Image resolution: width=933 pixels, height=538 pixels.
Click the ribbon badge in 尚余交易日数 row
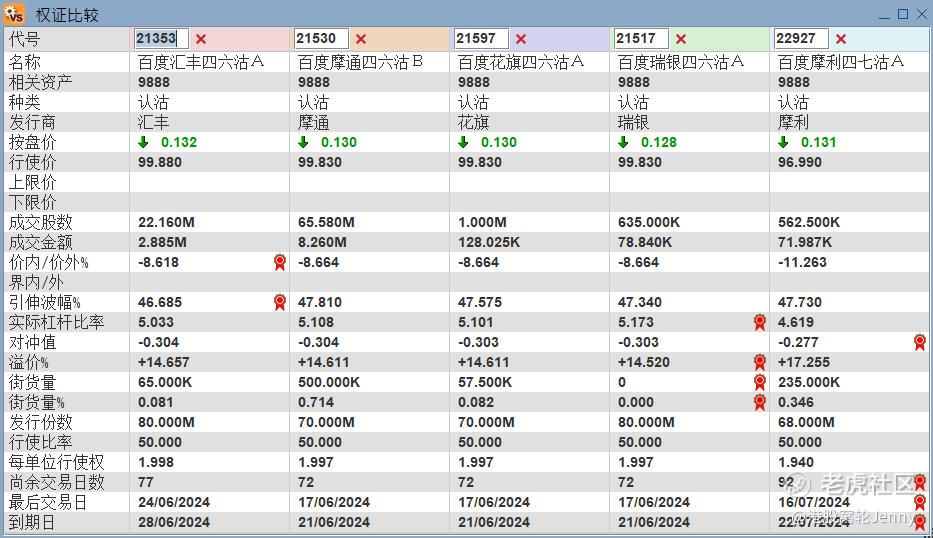click(x=920, y=482)
